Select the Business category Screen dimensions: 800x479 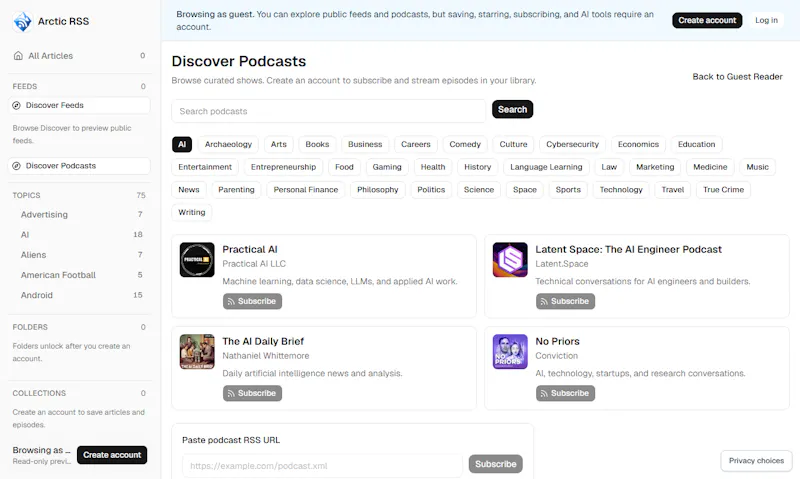pos(365,144)
